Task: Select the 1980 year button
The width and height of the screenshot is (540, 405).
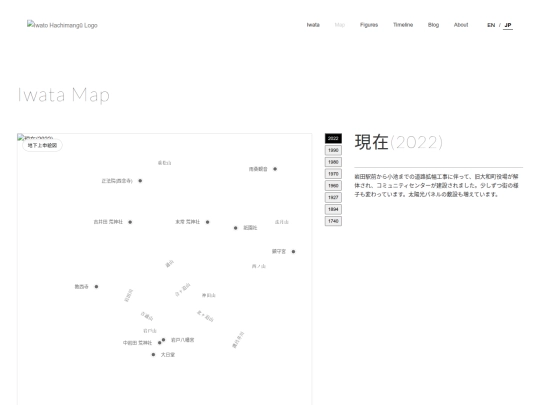Action: pyautogui.click(x=333, y=162)
